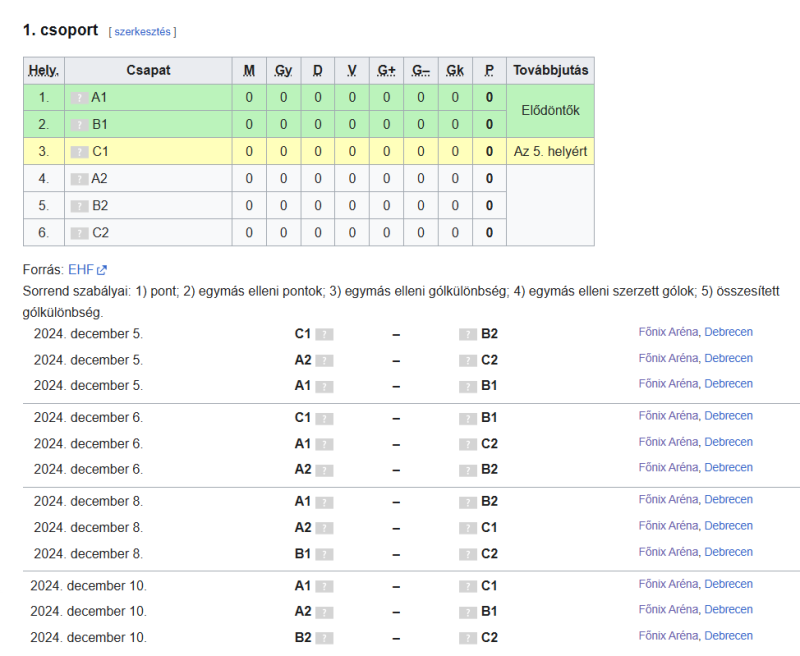This screenshot has height=656, width=800.
Task: Click the Az 5. helyért cell
Action: tap(551, 152)
